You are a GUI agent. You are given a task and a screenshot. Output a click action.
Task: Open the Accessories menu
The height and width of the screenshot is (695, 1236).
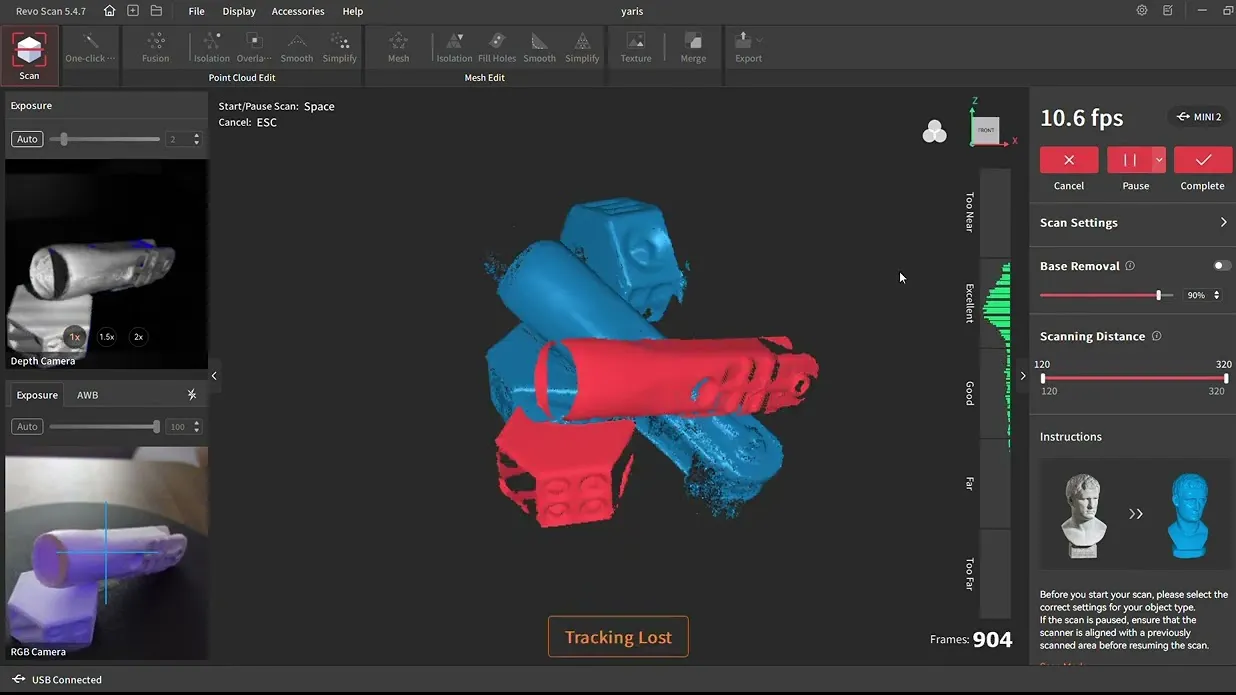coord(298,11)
